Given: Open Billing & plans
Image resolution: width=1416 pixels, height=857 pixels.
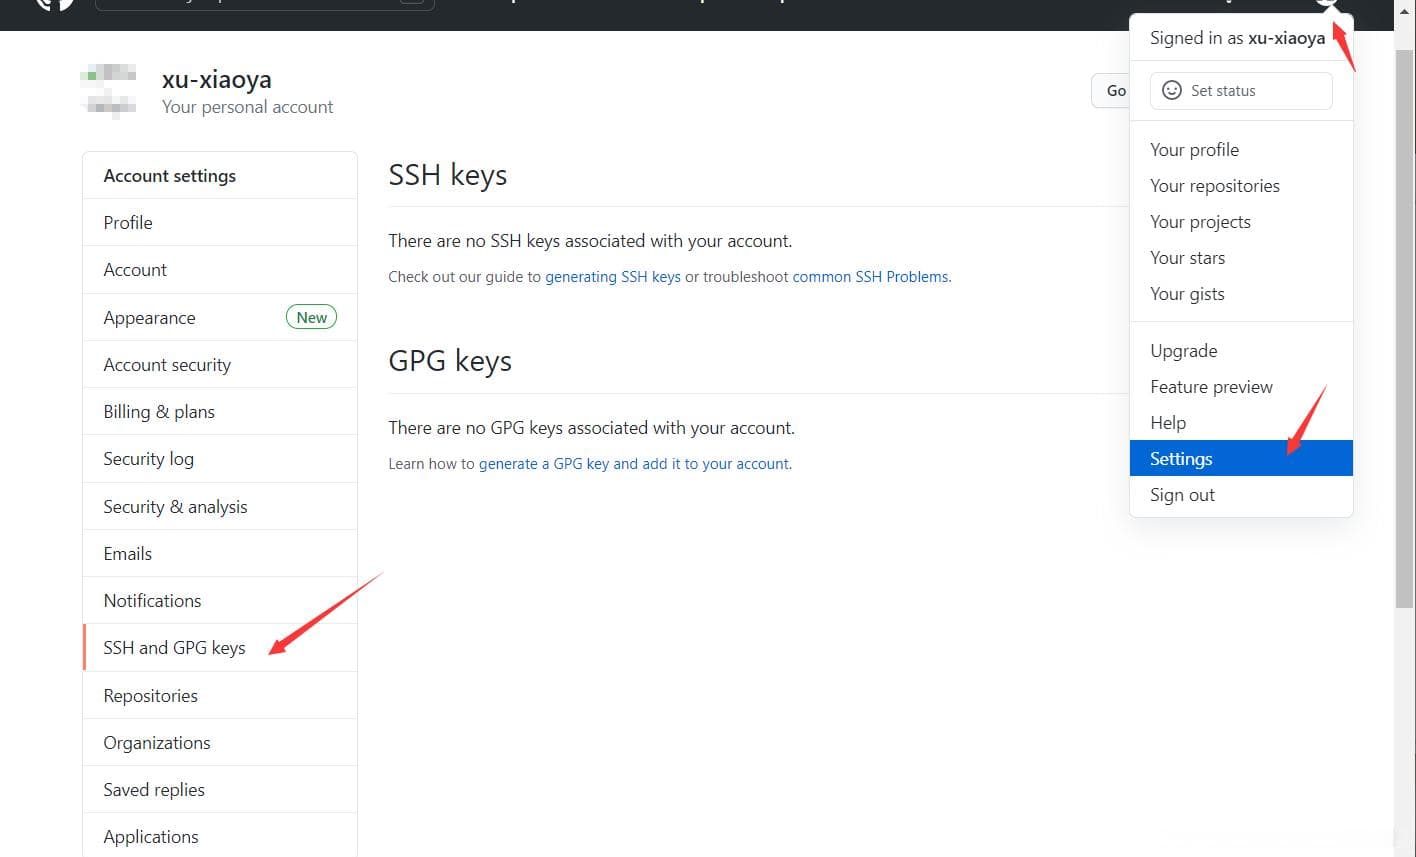Looking at the screenshot, I should point(220,412).
